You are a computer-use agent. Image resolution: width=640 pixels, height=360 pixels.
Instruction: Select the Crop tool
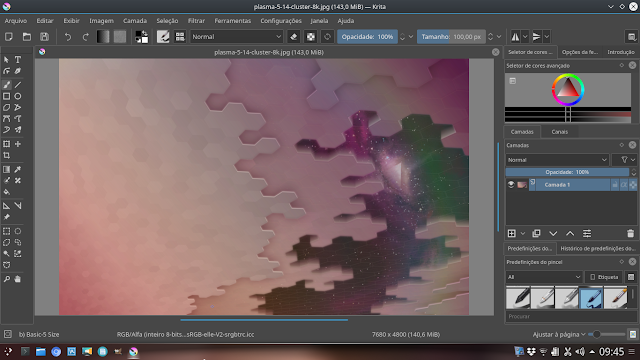[7, 156]
